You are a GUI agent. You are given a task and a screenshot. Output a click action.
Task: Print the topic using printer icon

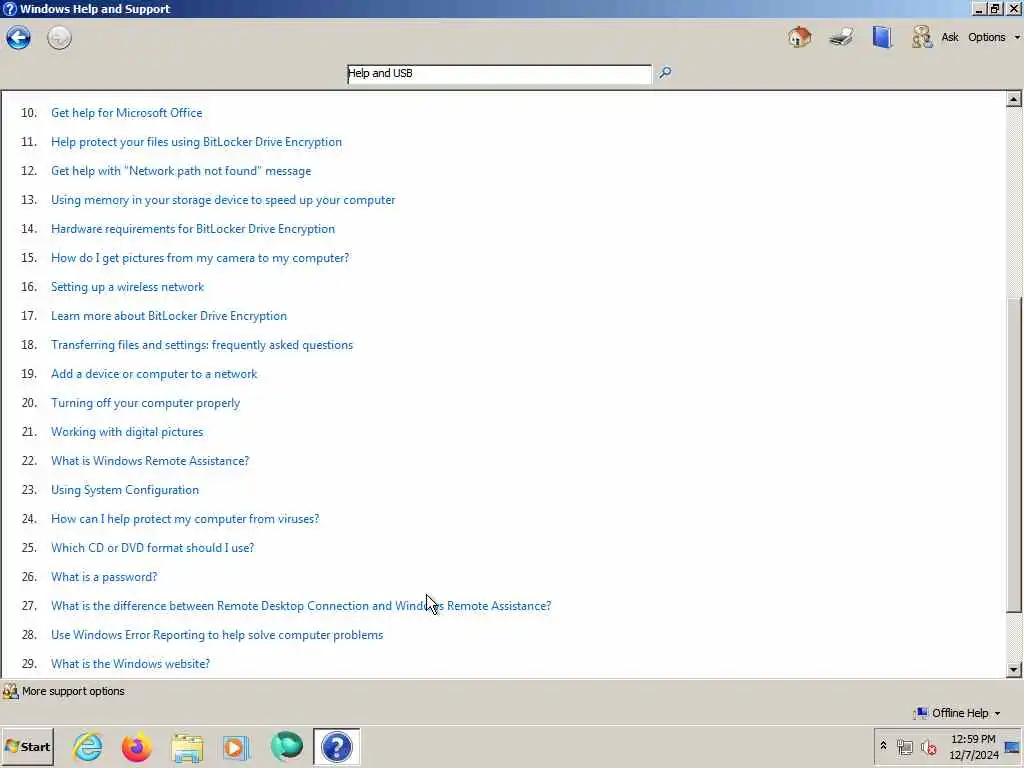pyautogui.click(x=841, y=37)
